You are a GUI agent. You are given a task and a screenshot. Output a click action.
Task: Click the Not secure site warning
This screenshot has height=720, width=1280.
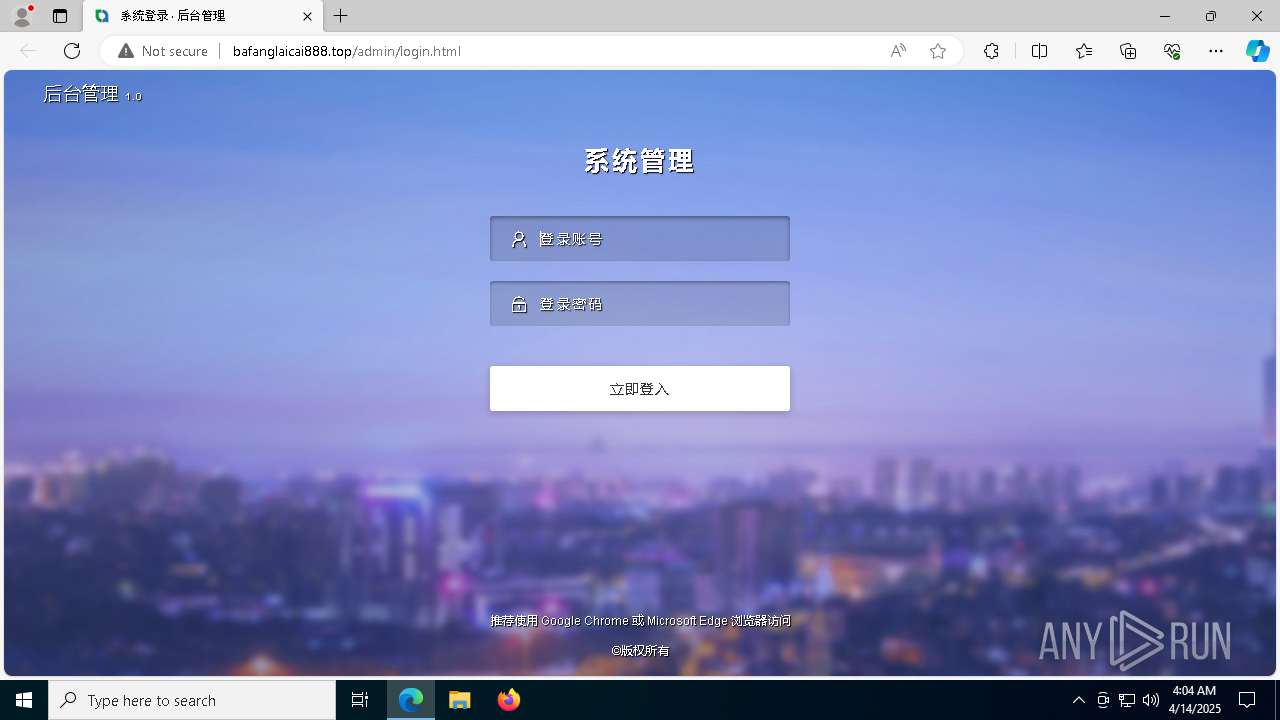(163, 51)
